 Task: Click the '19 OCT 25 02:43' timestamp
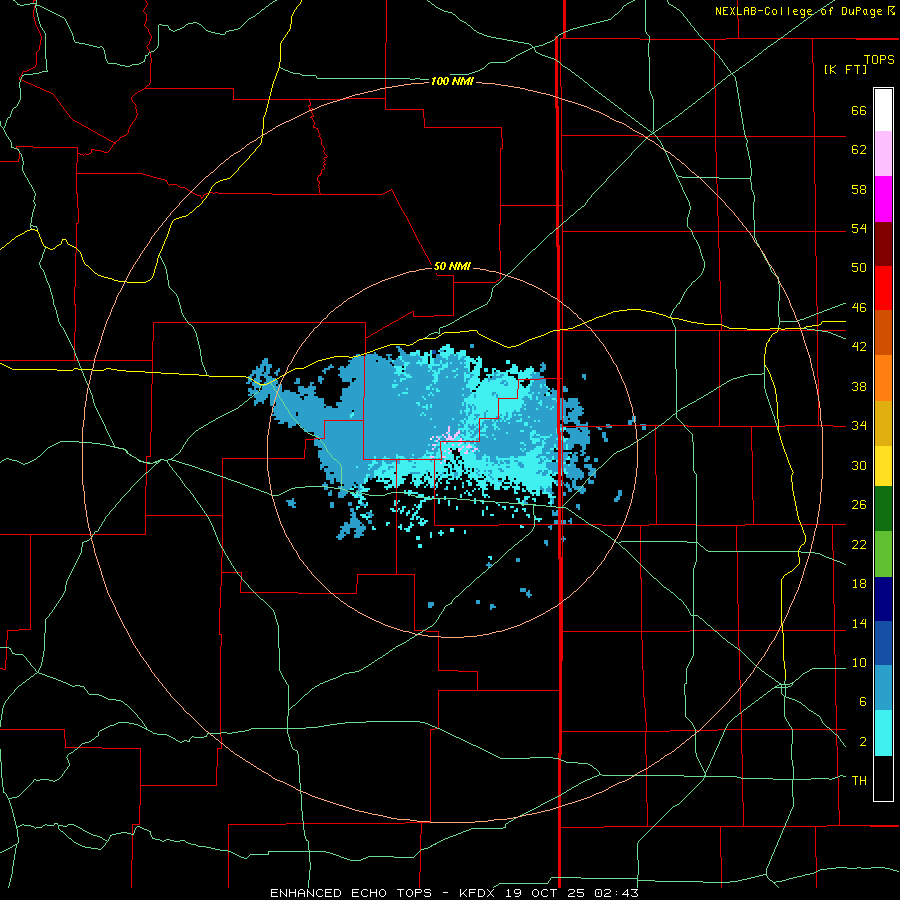coord(572,893)
